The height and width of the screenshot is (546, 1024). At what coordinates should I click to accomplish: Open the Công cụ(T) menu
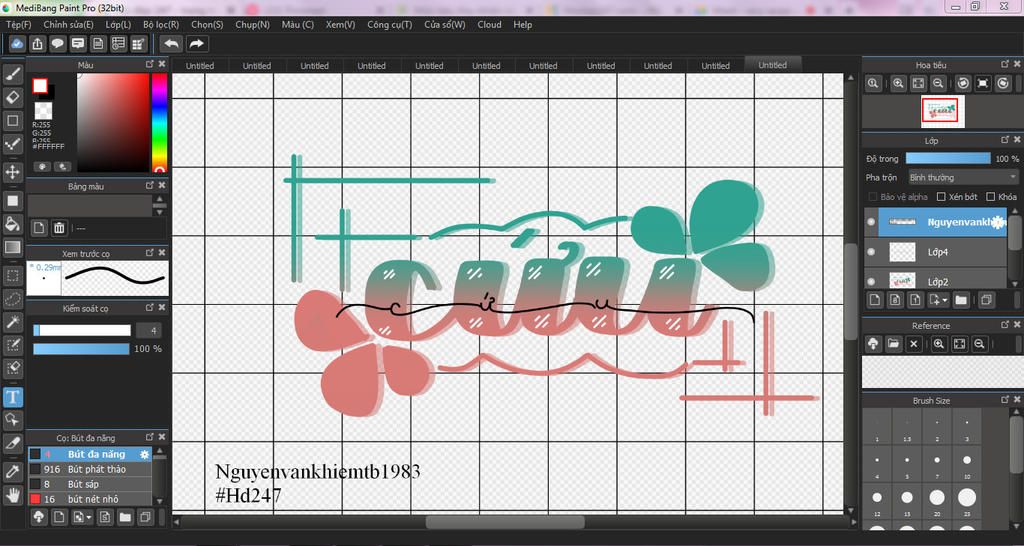pos(389,25)
